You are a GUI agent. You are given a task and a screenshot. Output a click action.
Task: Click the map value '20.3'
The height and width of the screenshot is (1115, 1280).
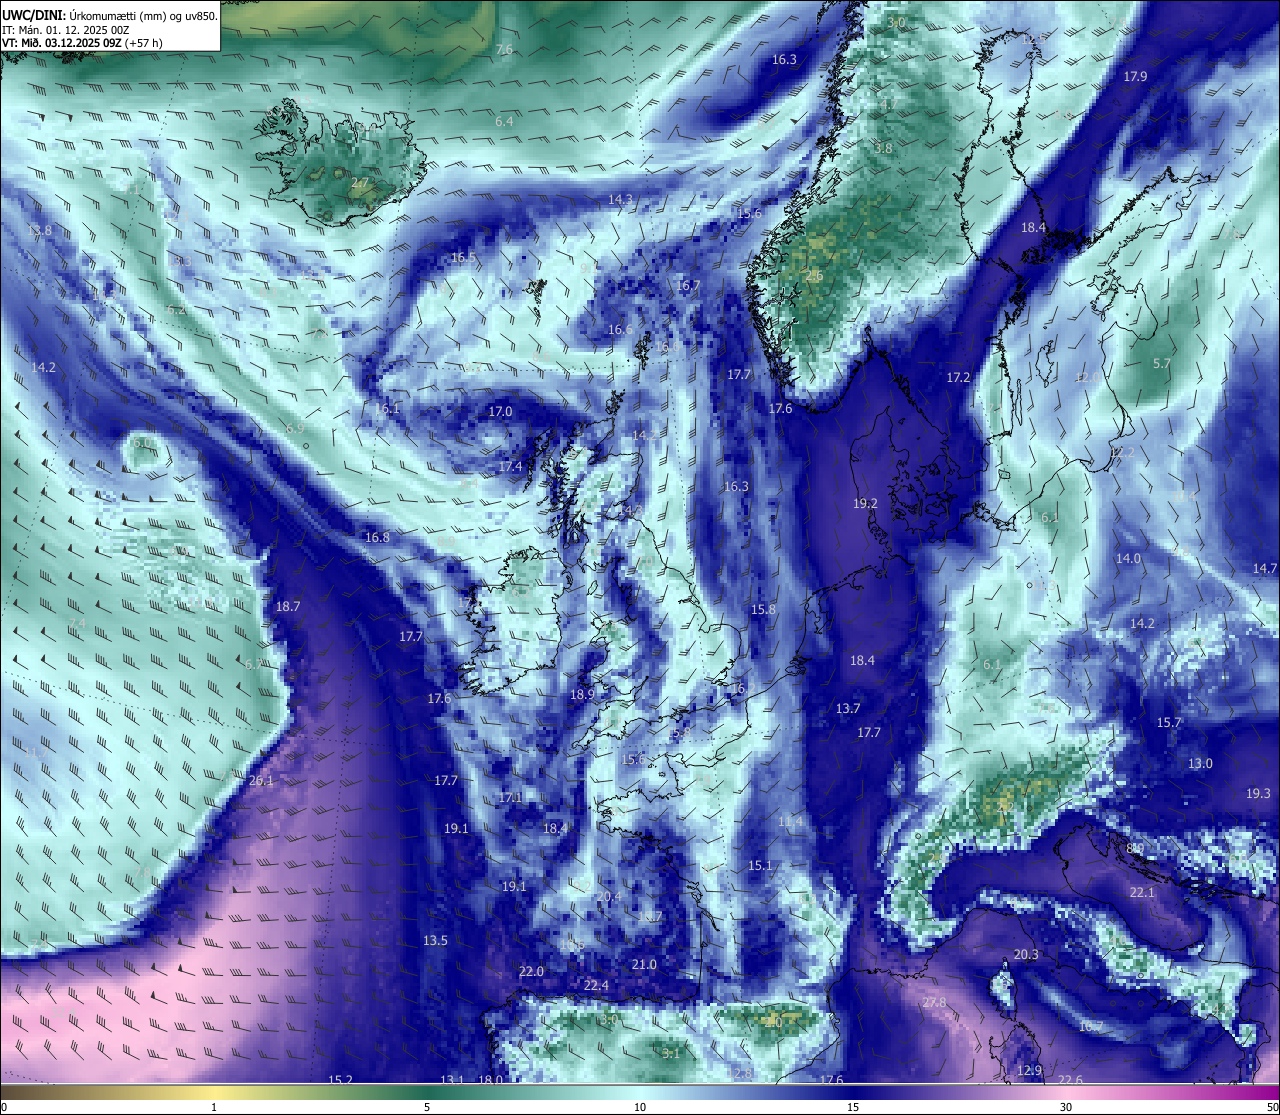pos(1026,954)
